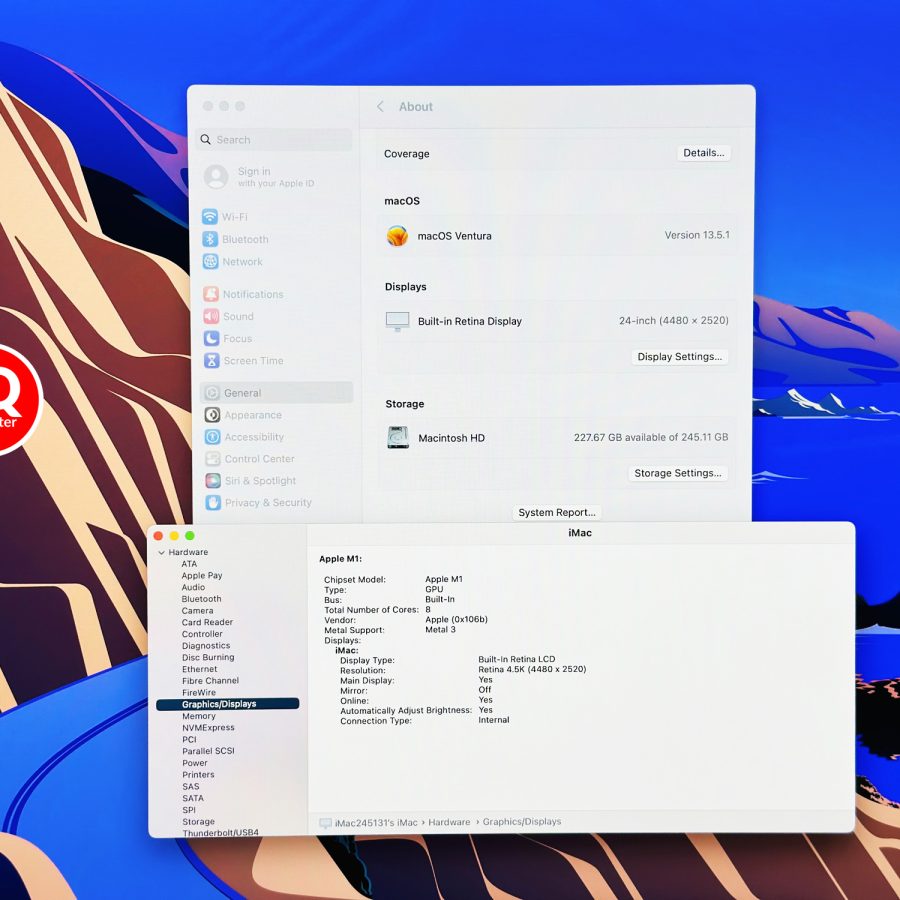Click the Accessibility icon in sidebar
The height and width of the screenshot is (900, 900).
pyautogui.click(x=212, y=437)
